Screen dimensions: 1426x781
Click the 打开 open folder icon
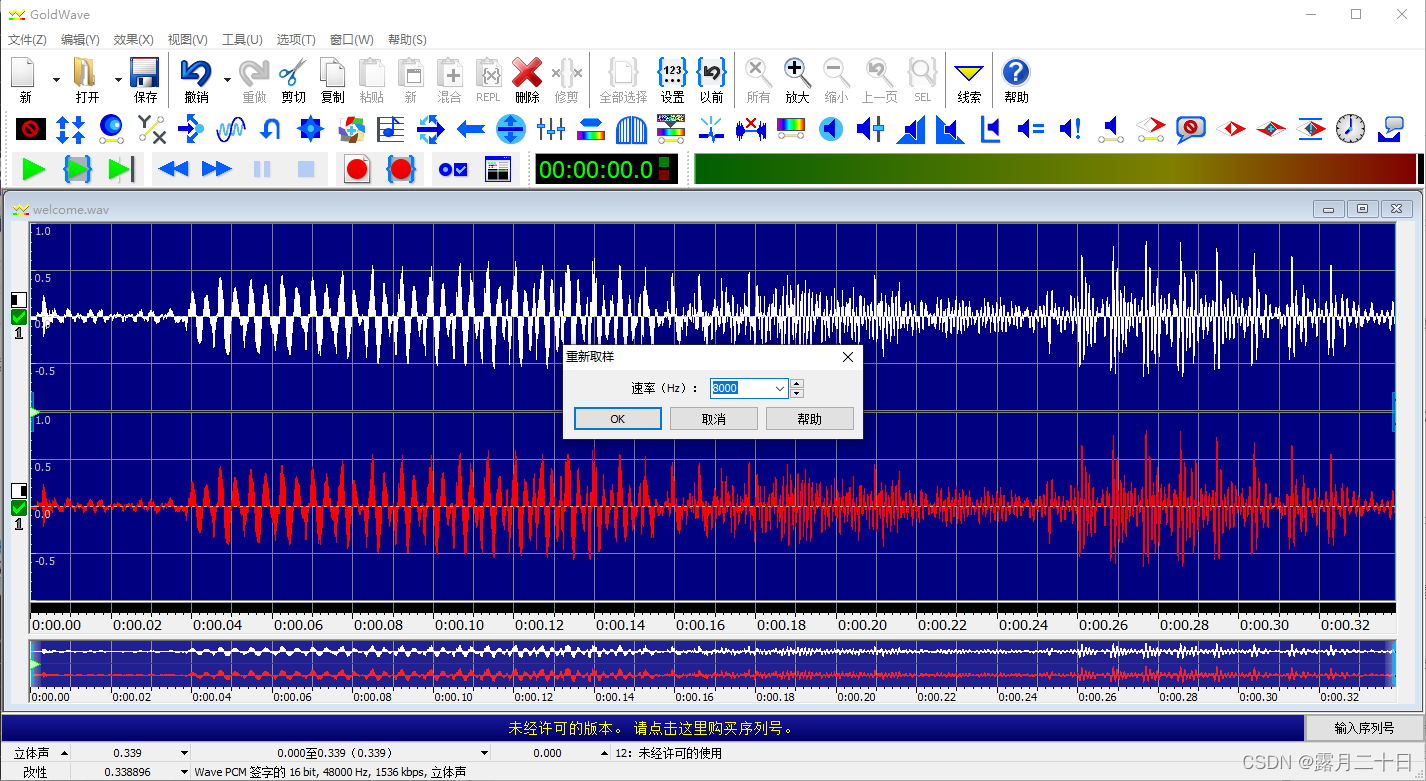click(x=85, y=73)
